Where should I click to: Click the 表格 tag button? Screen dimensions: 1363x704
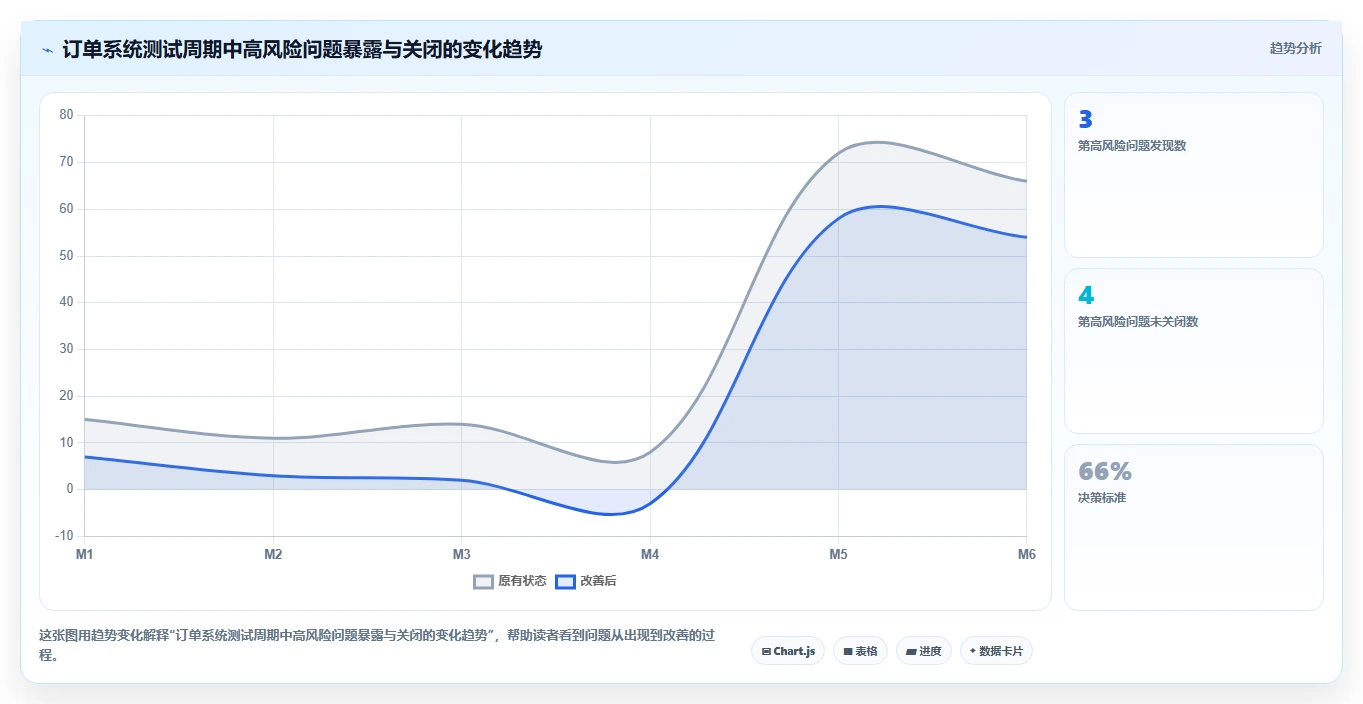860,651
